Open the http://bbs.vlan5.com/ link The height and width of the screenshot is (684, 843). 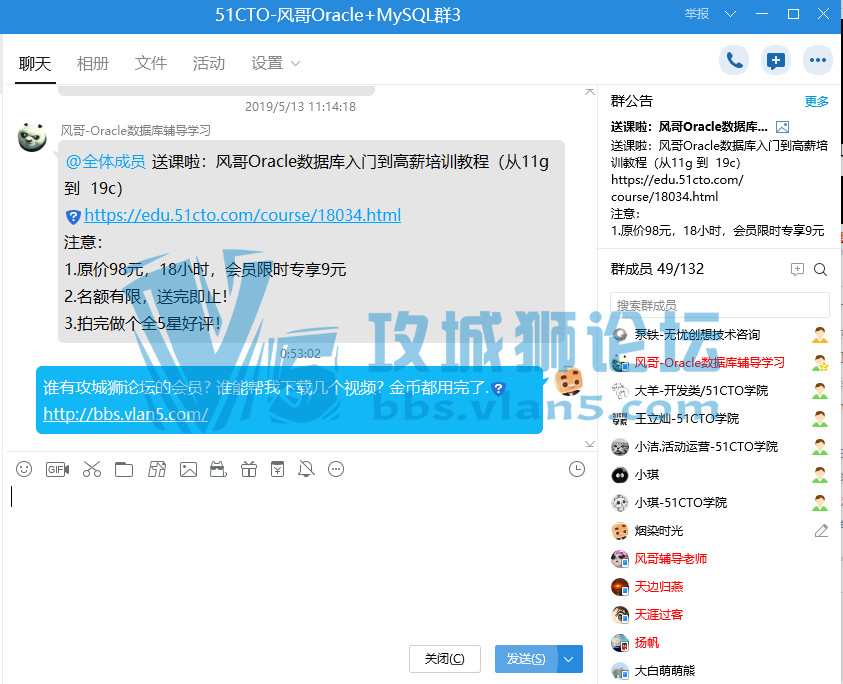(x=125, y=414)
